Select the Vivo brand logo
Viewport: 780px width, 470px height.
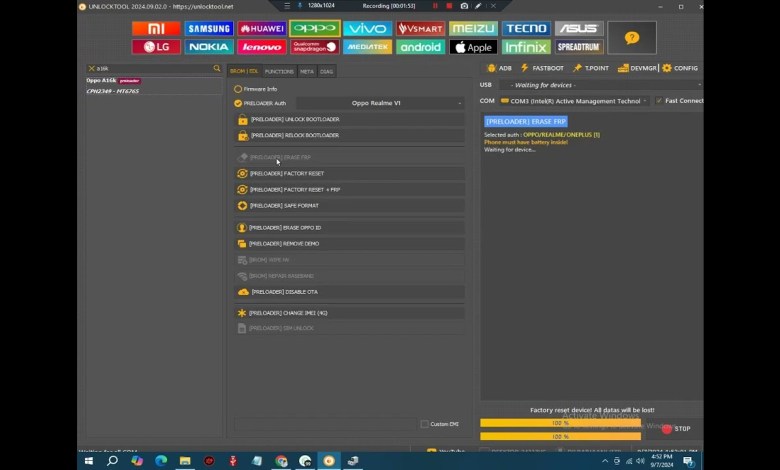(x=368, y=29)
